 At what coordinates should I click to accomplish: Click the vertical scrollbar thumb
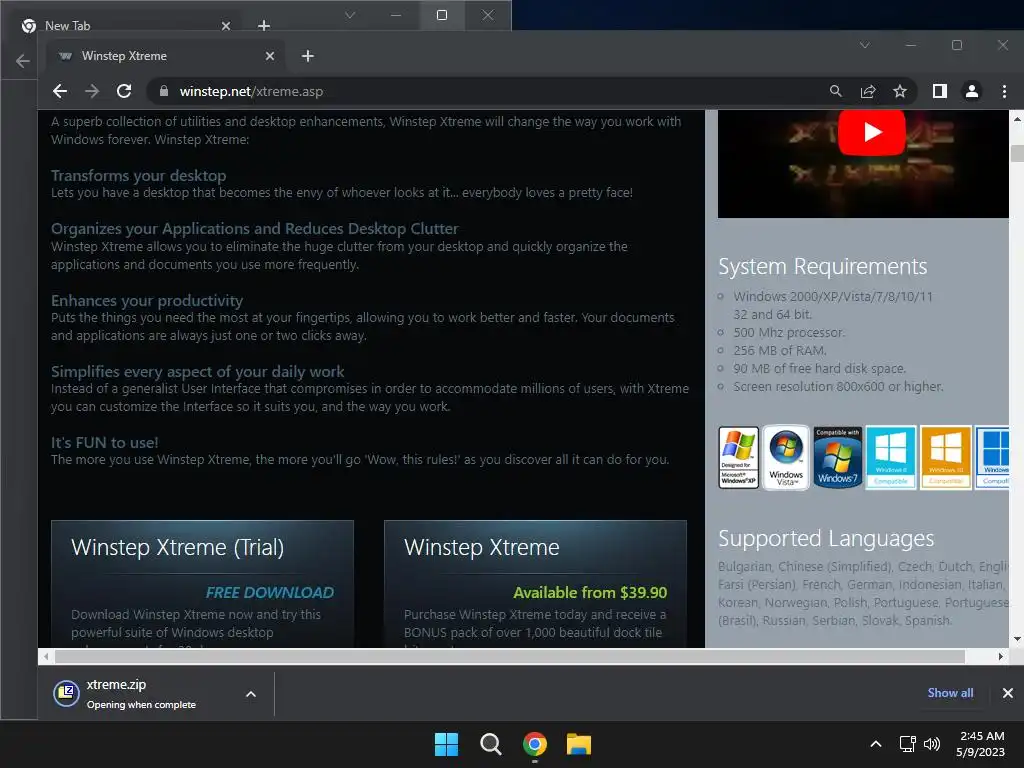(x=1017, y=153)
